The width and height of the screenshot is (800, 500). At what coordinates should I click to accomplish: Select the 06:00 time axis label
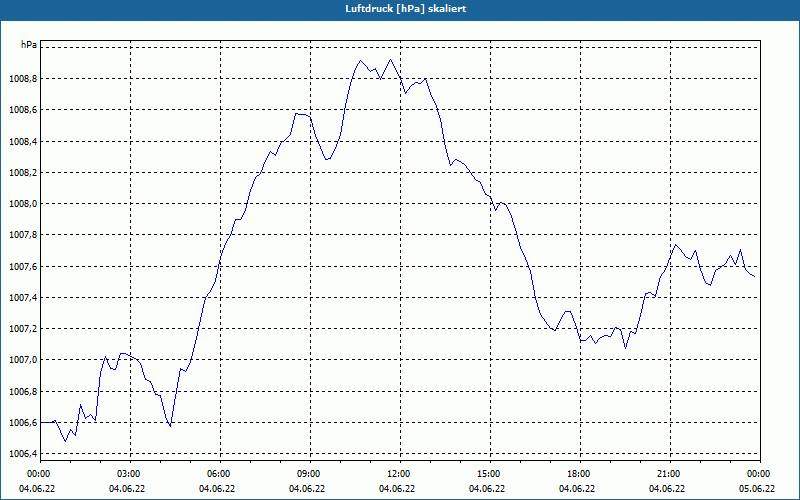[219, 474]
